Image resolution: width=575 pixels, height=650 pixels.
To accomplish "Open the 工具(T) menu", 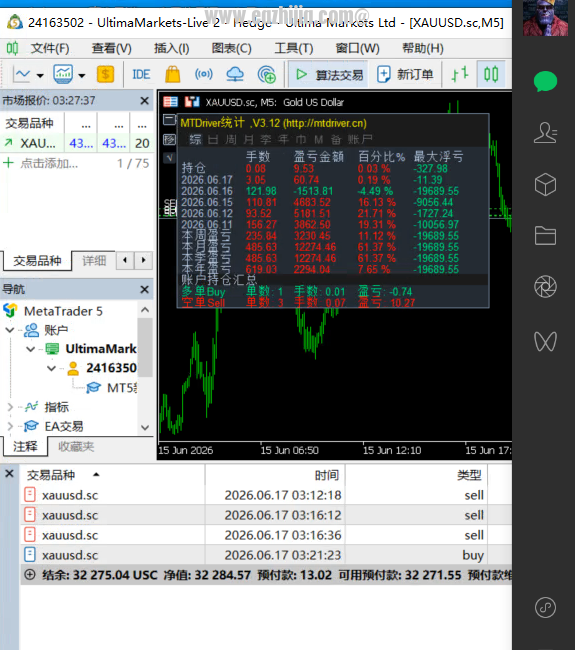I will (294, 49).
